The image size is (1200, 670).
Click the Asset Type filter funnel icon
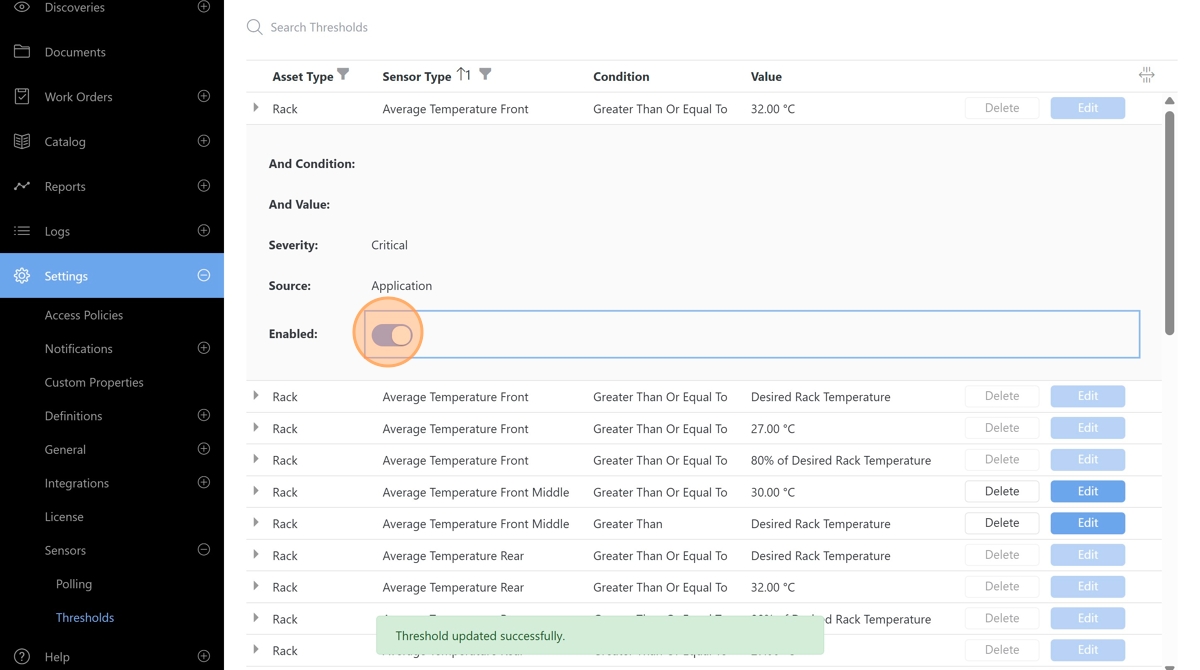[343, 75]
